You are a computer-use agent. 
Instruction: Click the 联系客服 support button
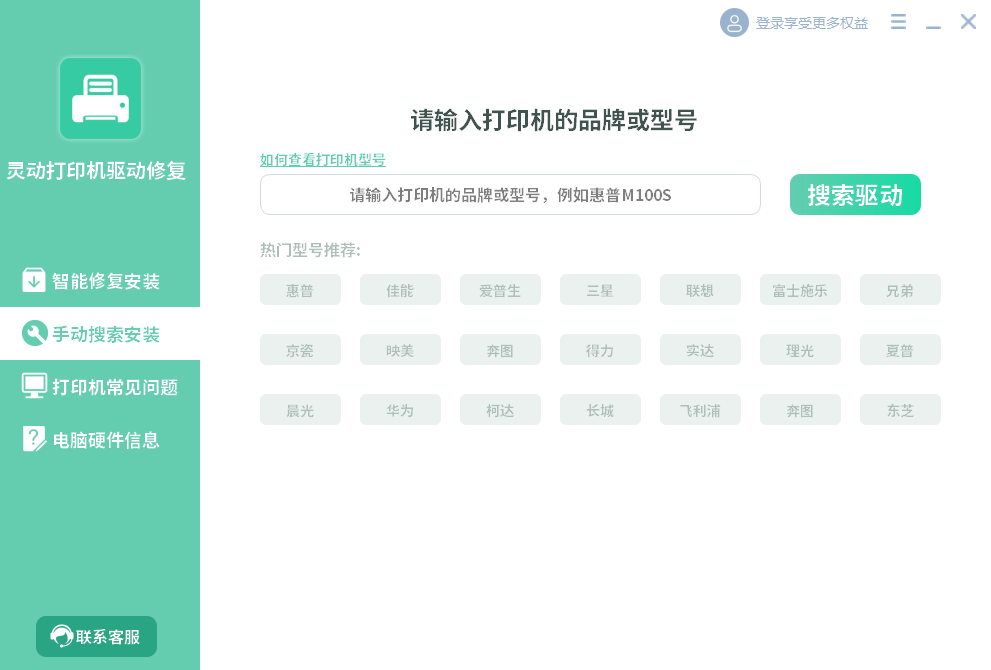pos(96,636)
